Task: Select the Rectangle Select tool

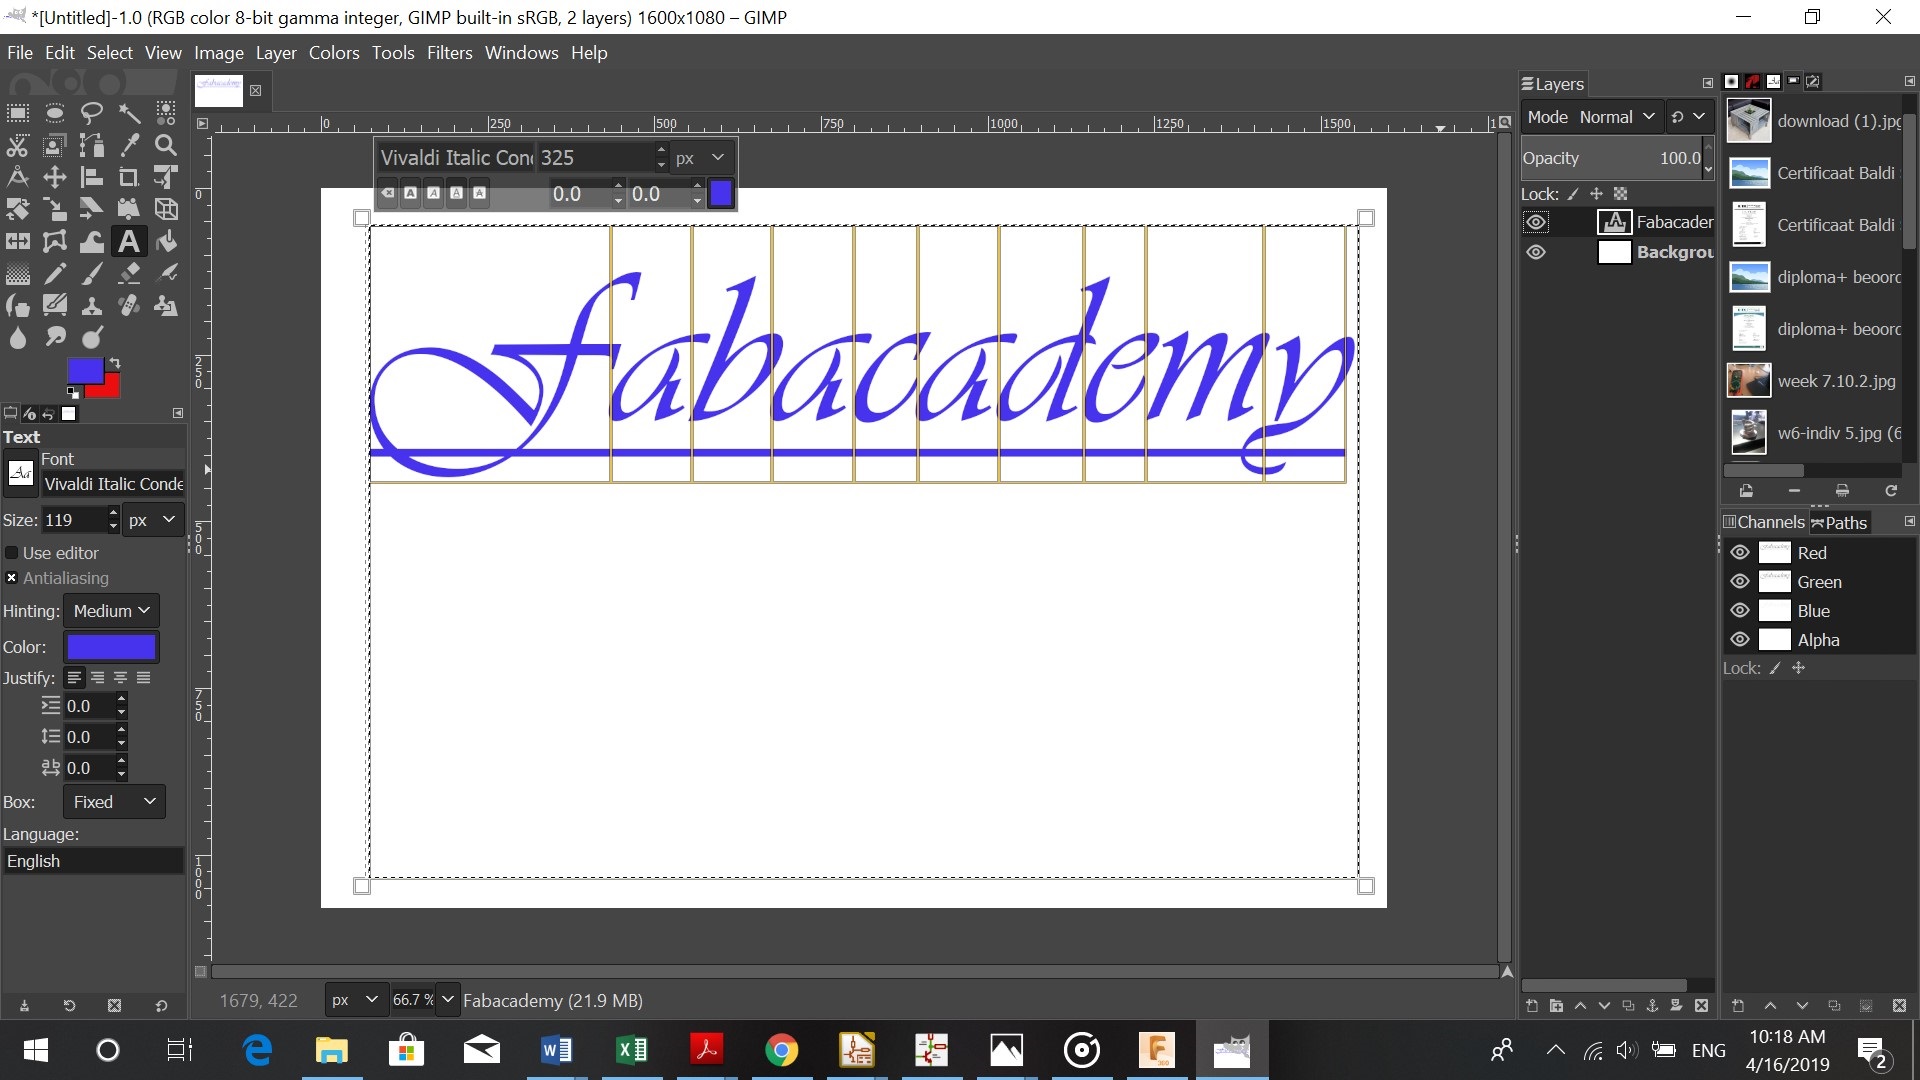Action: [x=18, y=113]
